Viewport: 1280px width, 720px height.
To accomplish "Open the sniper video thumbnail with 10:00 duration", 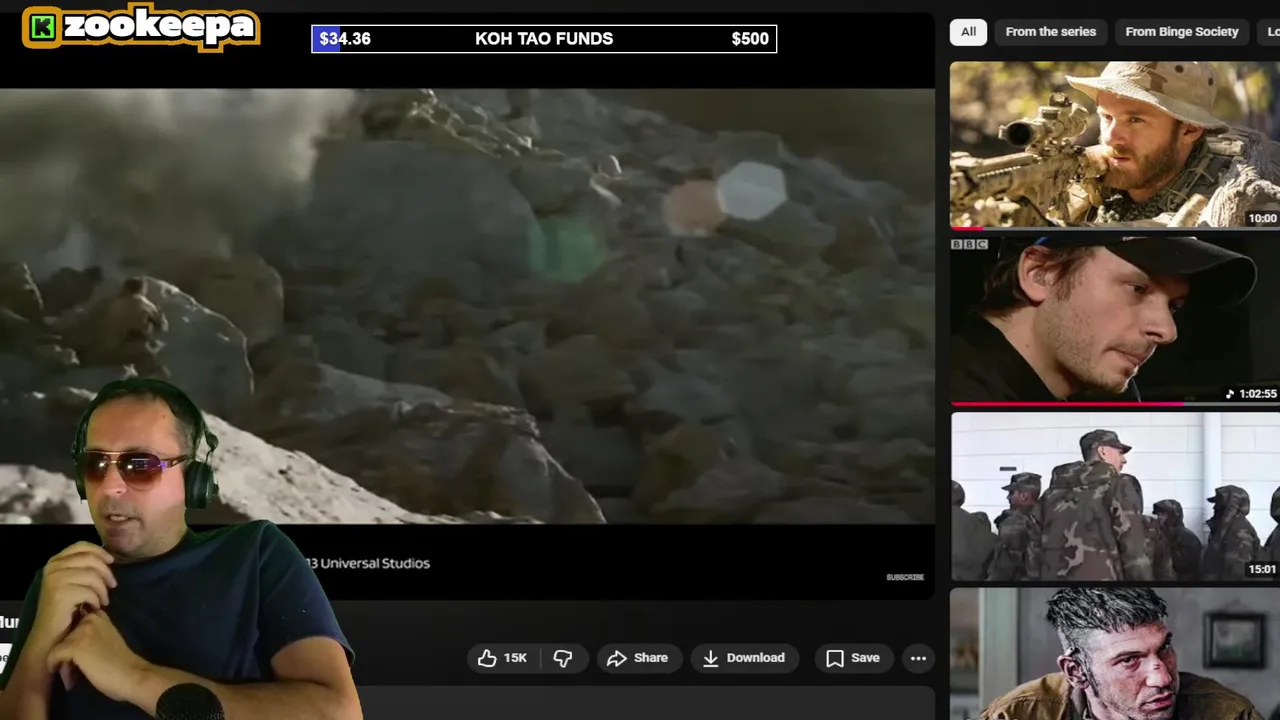I will point(1115,145).
